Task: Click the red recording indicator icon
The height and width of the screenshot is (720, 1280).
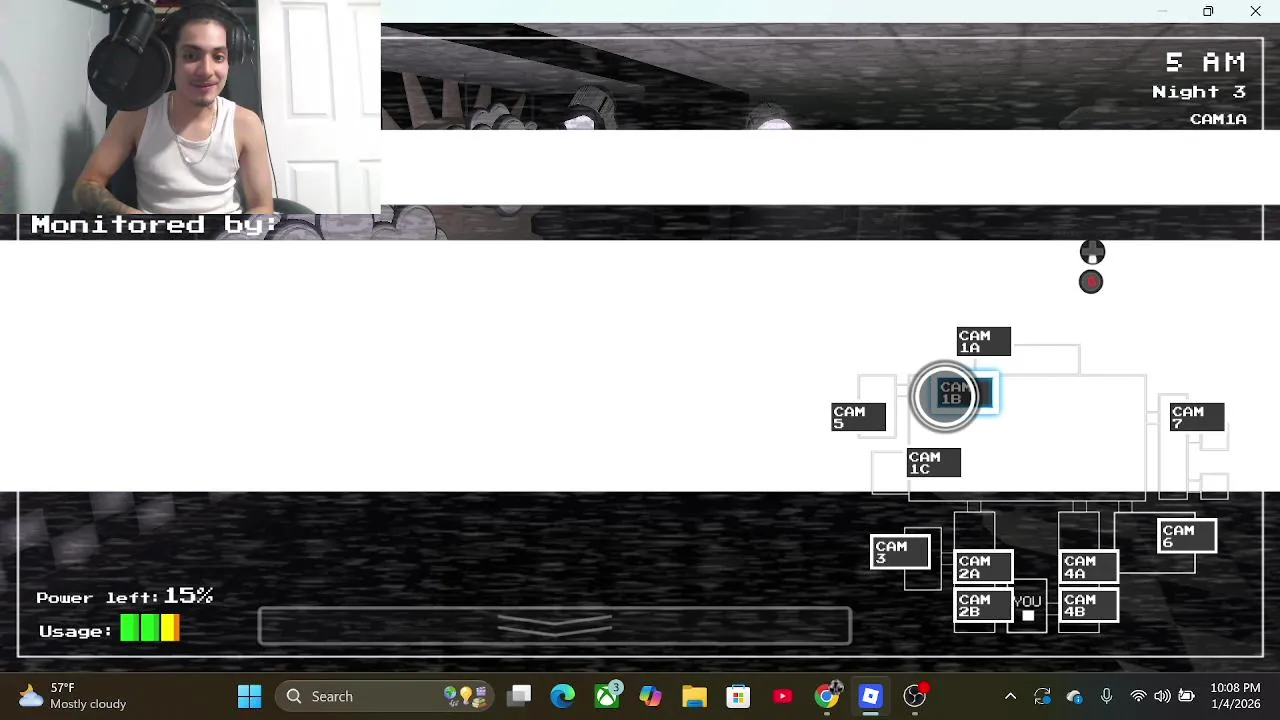Action: coord(1091,282)
